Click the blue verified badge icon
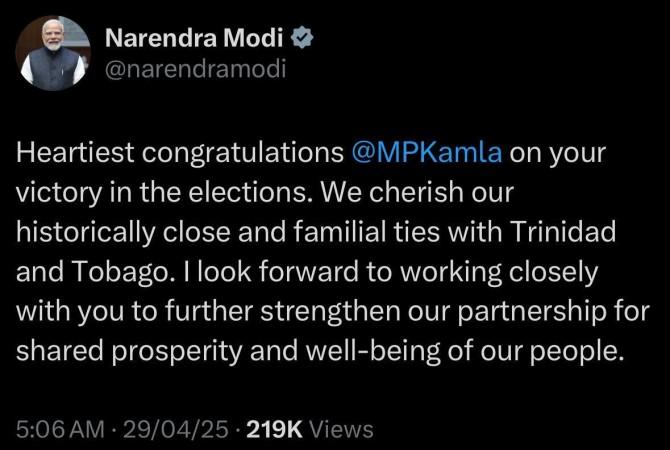 [299, 39]
